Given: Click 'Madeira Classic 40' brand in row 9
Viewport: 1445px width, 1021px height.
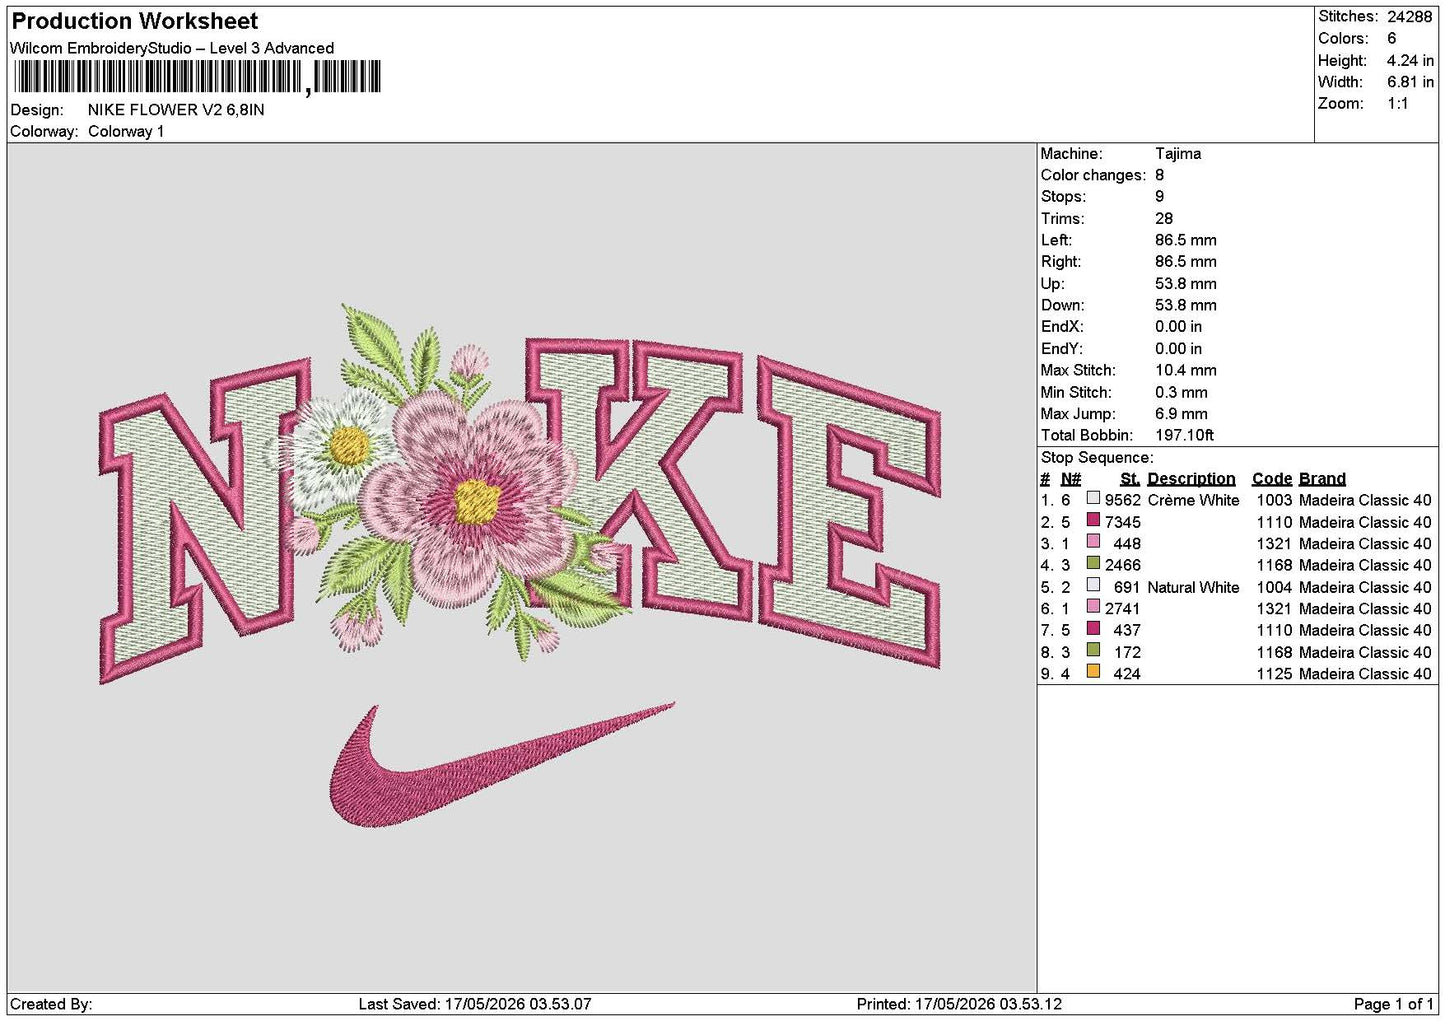Looking at the screenshot, I should (1365, 674).
